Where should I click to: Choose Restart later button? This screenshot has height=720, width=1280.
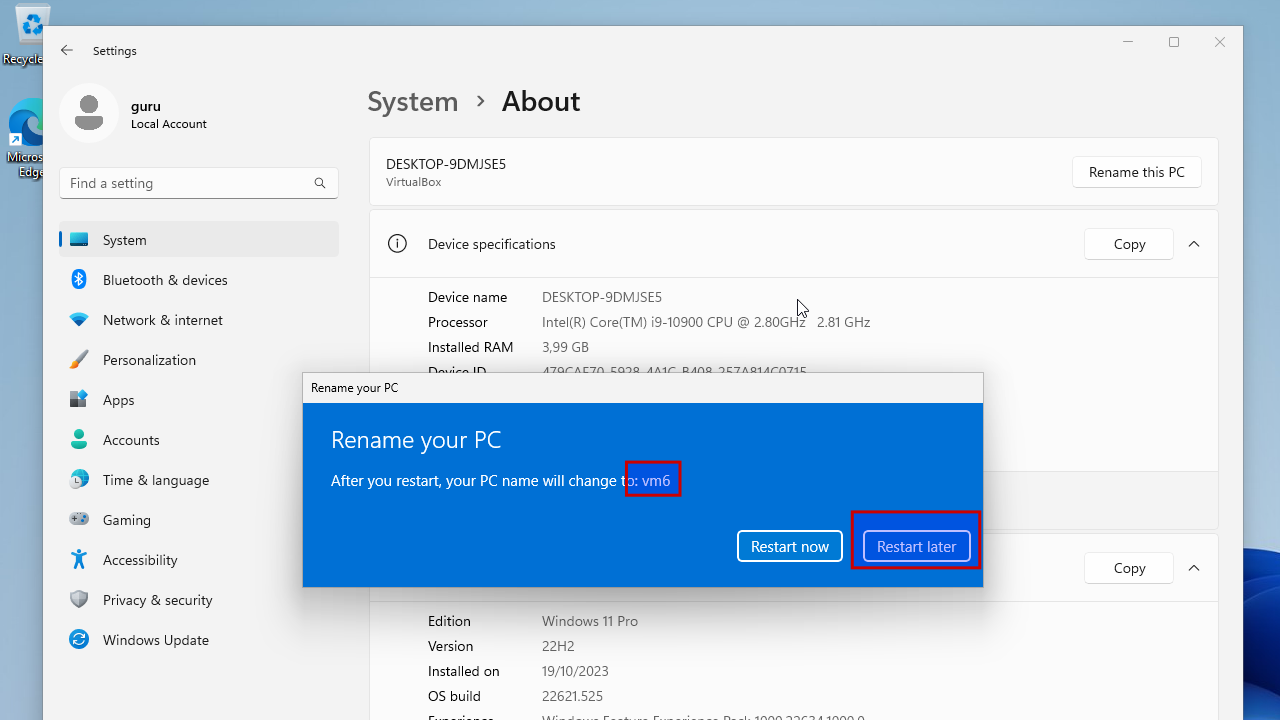(916, 546)
